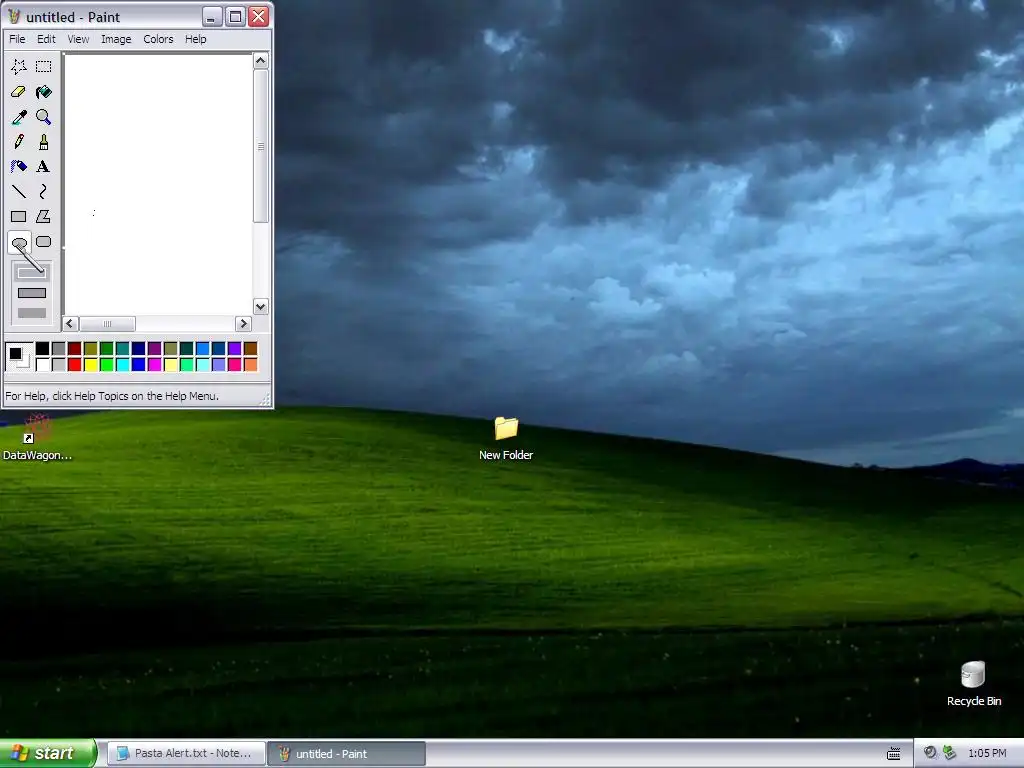Activate the Airbrush spray tool
This screenshot has height=768, width=1024.
pyautogui.click(x=19, y=167)
